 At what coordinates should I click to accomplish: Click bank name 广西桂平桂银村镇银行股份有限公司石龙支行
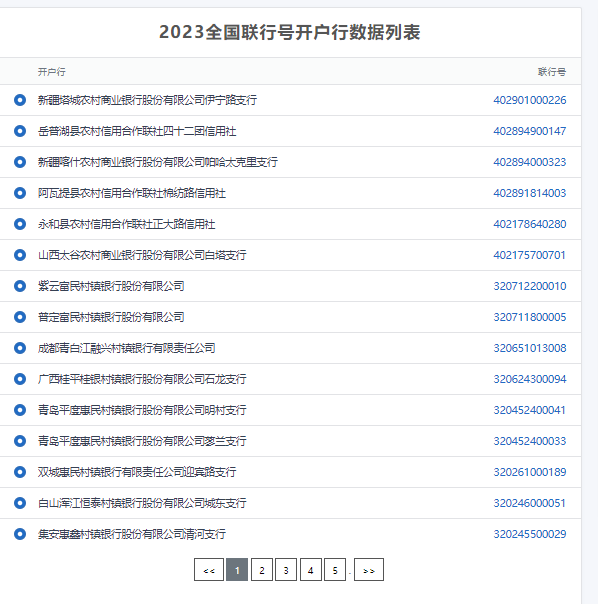click(x=142, y=379)
